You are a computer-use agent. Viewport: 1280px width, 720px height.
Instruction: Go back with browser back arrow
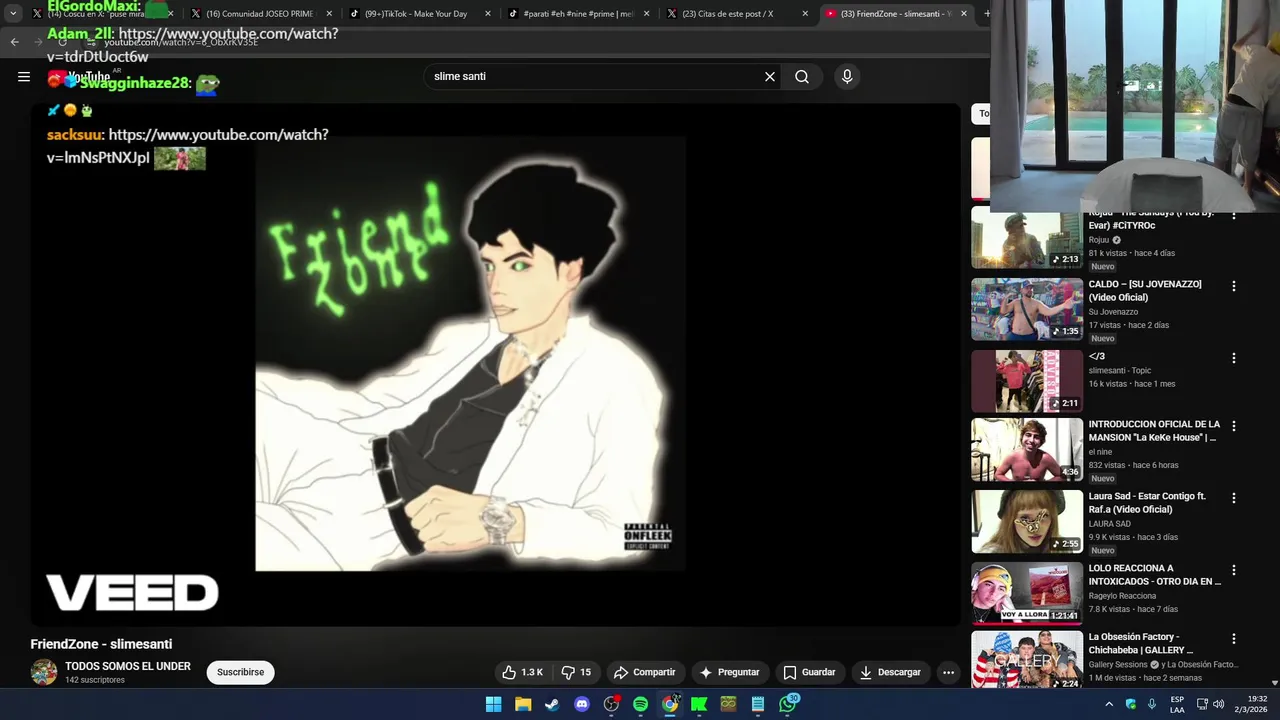pos(14,42)
